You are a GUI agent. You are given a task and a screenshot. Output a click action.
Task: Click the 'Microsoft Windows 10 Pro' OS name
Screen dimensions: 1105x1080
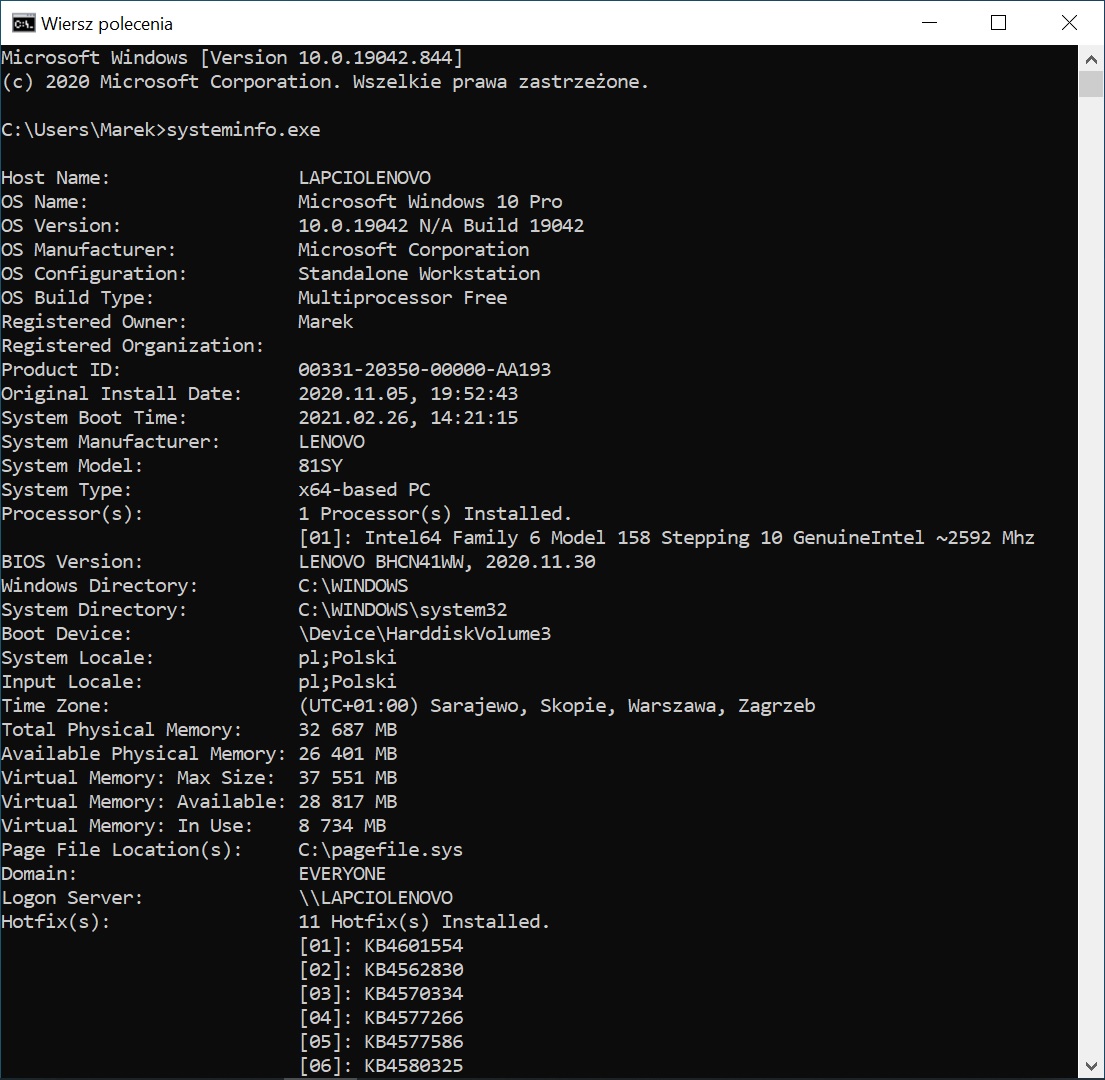430,202
